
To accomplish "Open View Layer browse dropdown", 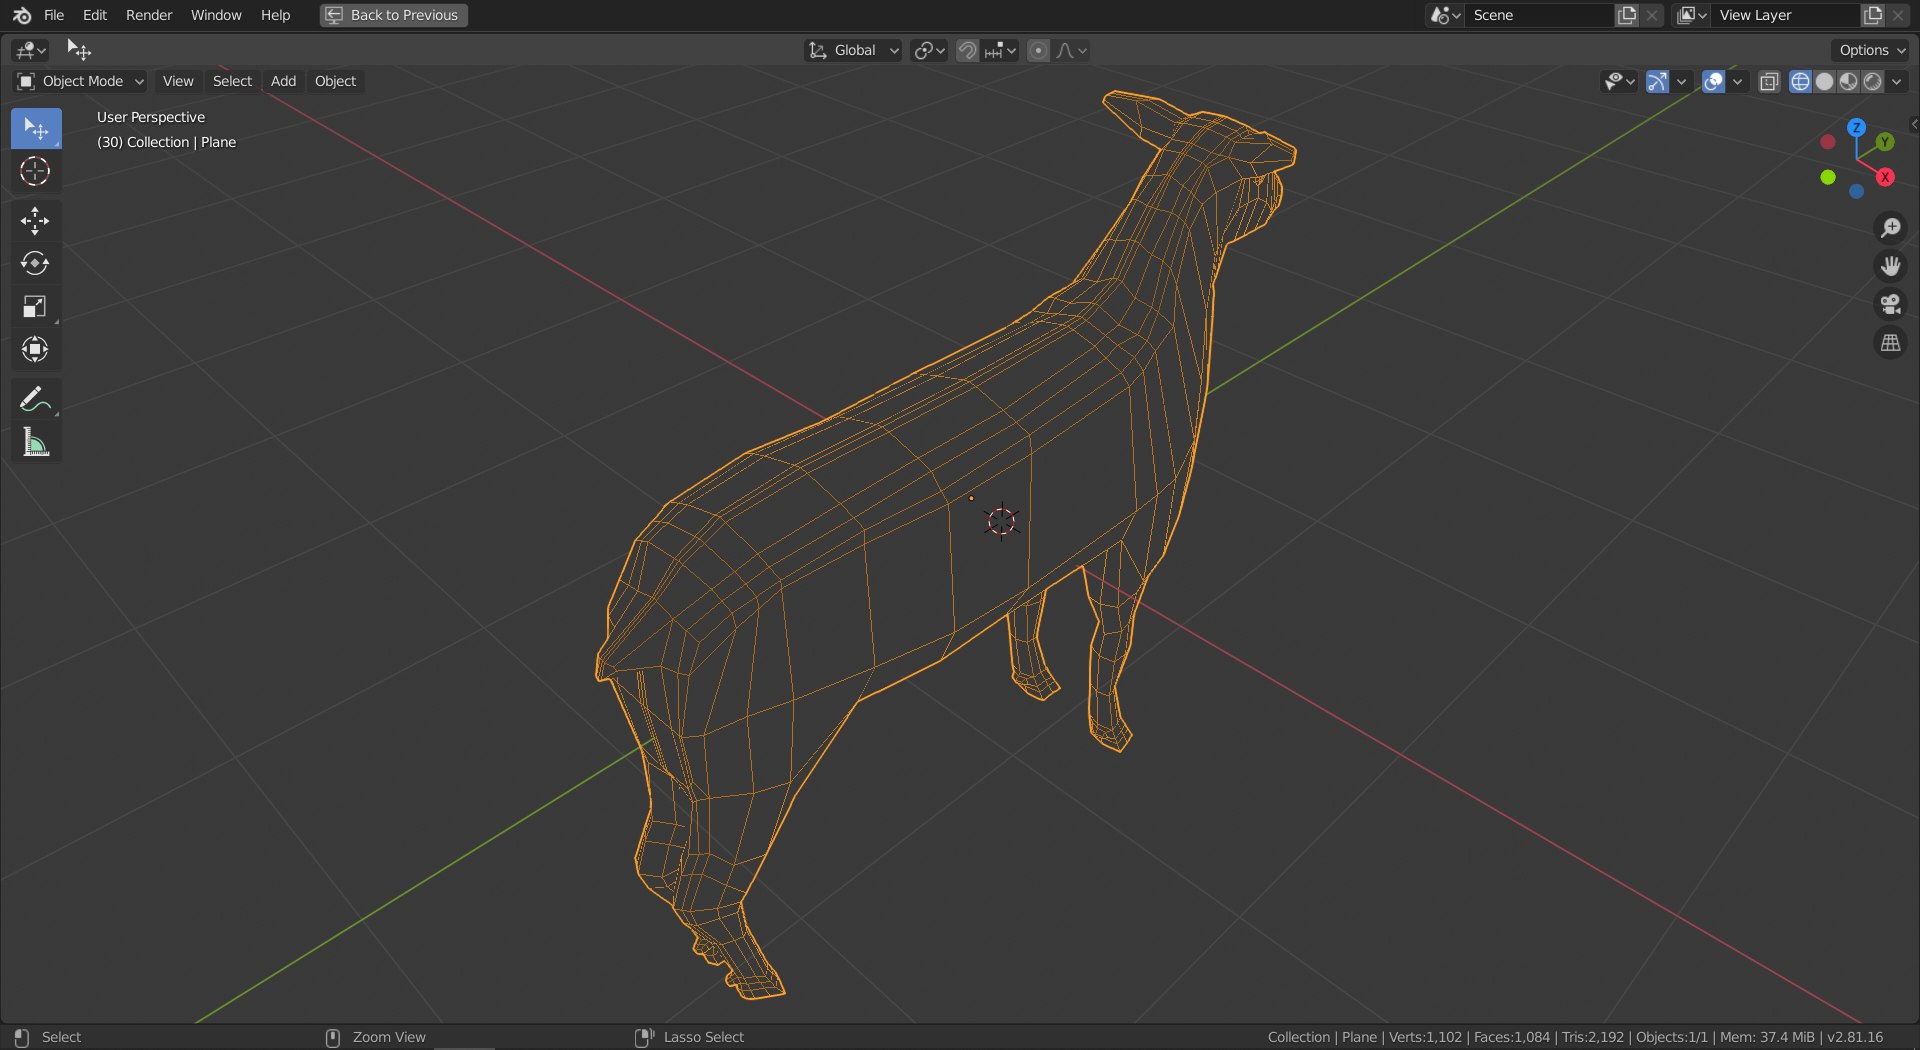I will point(1691,15).
